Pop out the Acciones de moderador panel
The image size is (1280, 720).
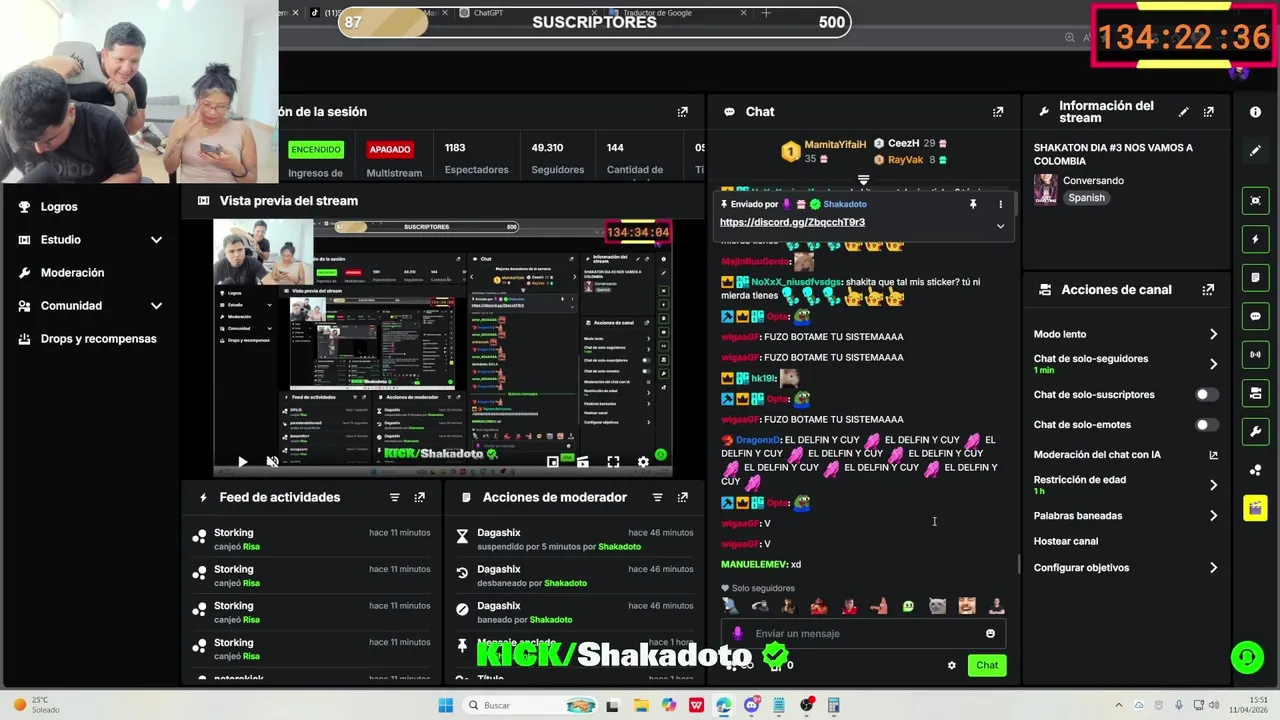[x=683, y=497]
